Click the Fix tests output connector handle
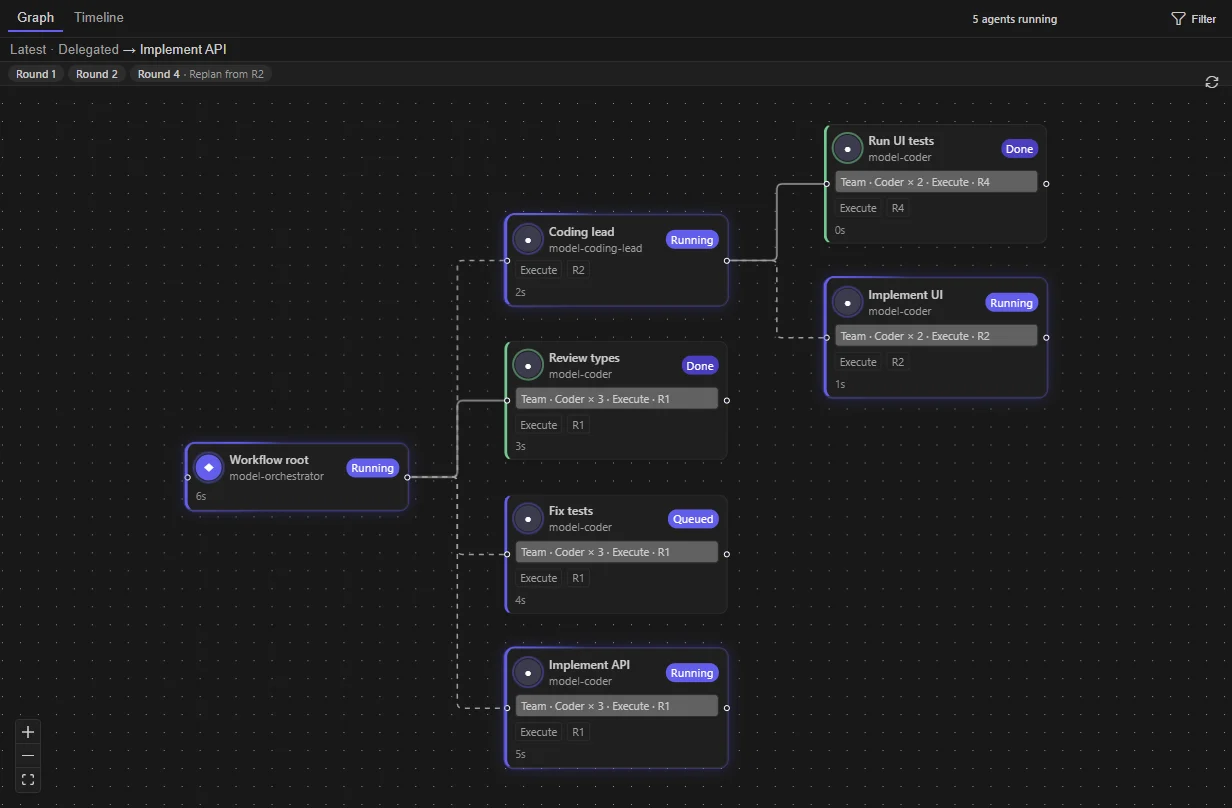The image size is (1232, 808). pos(727,554)
